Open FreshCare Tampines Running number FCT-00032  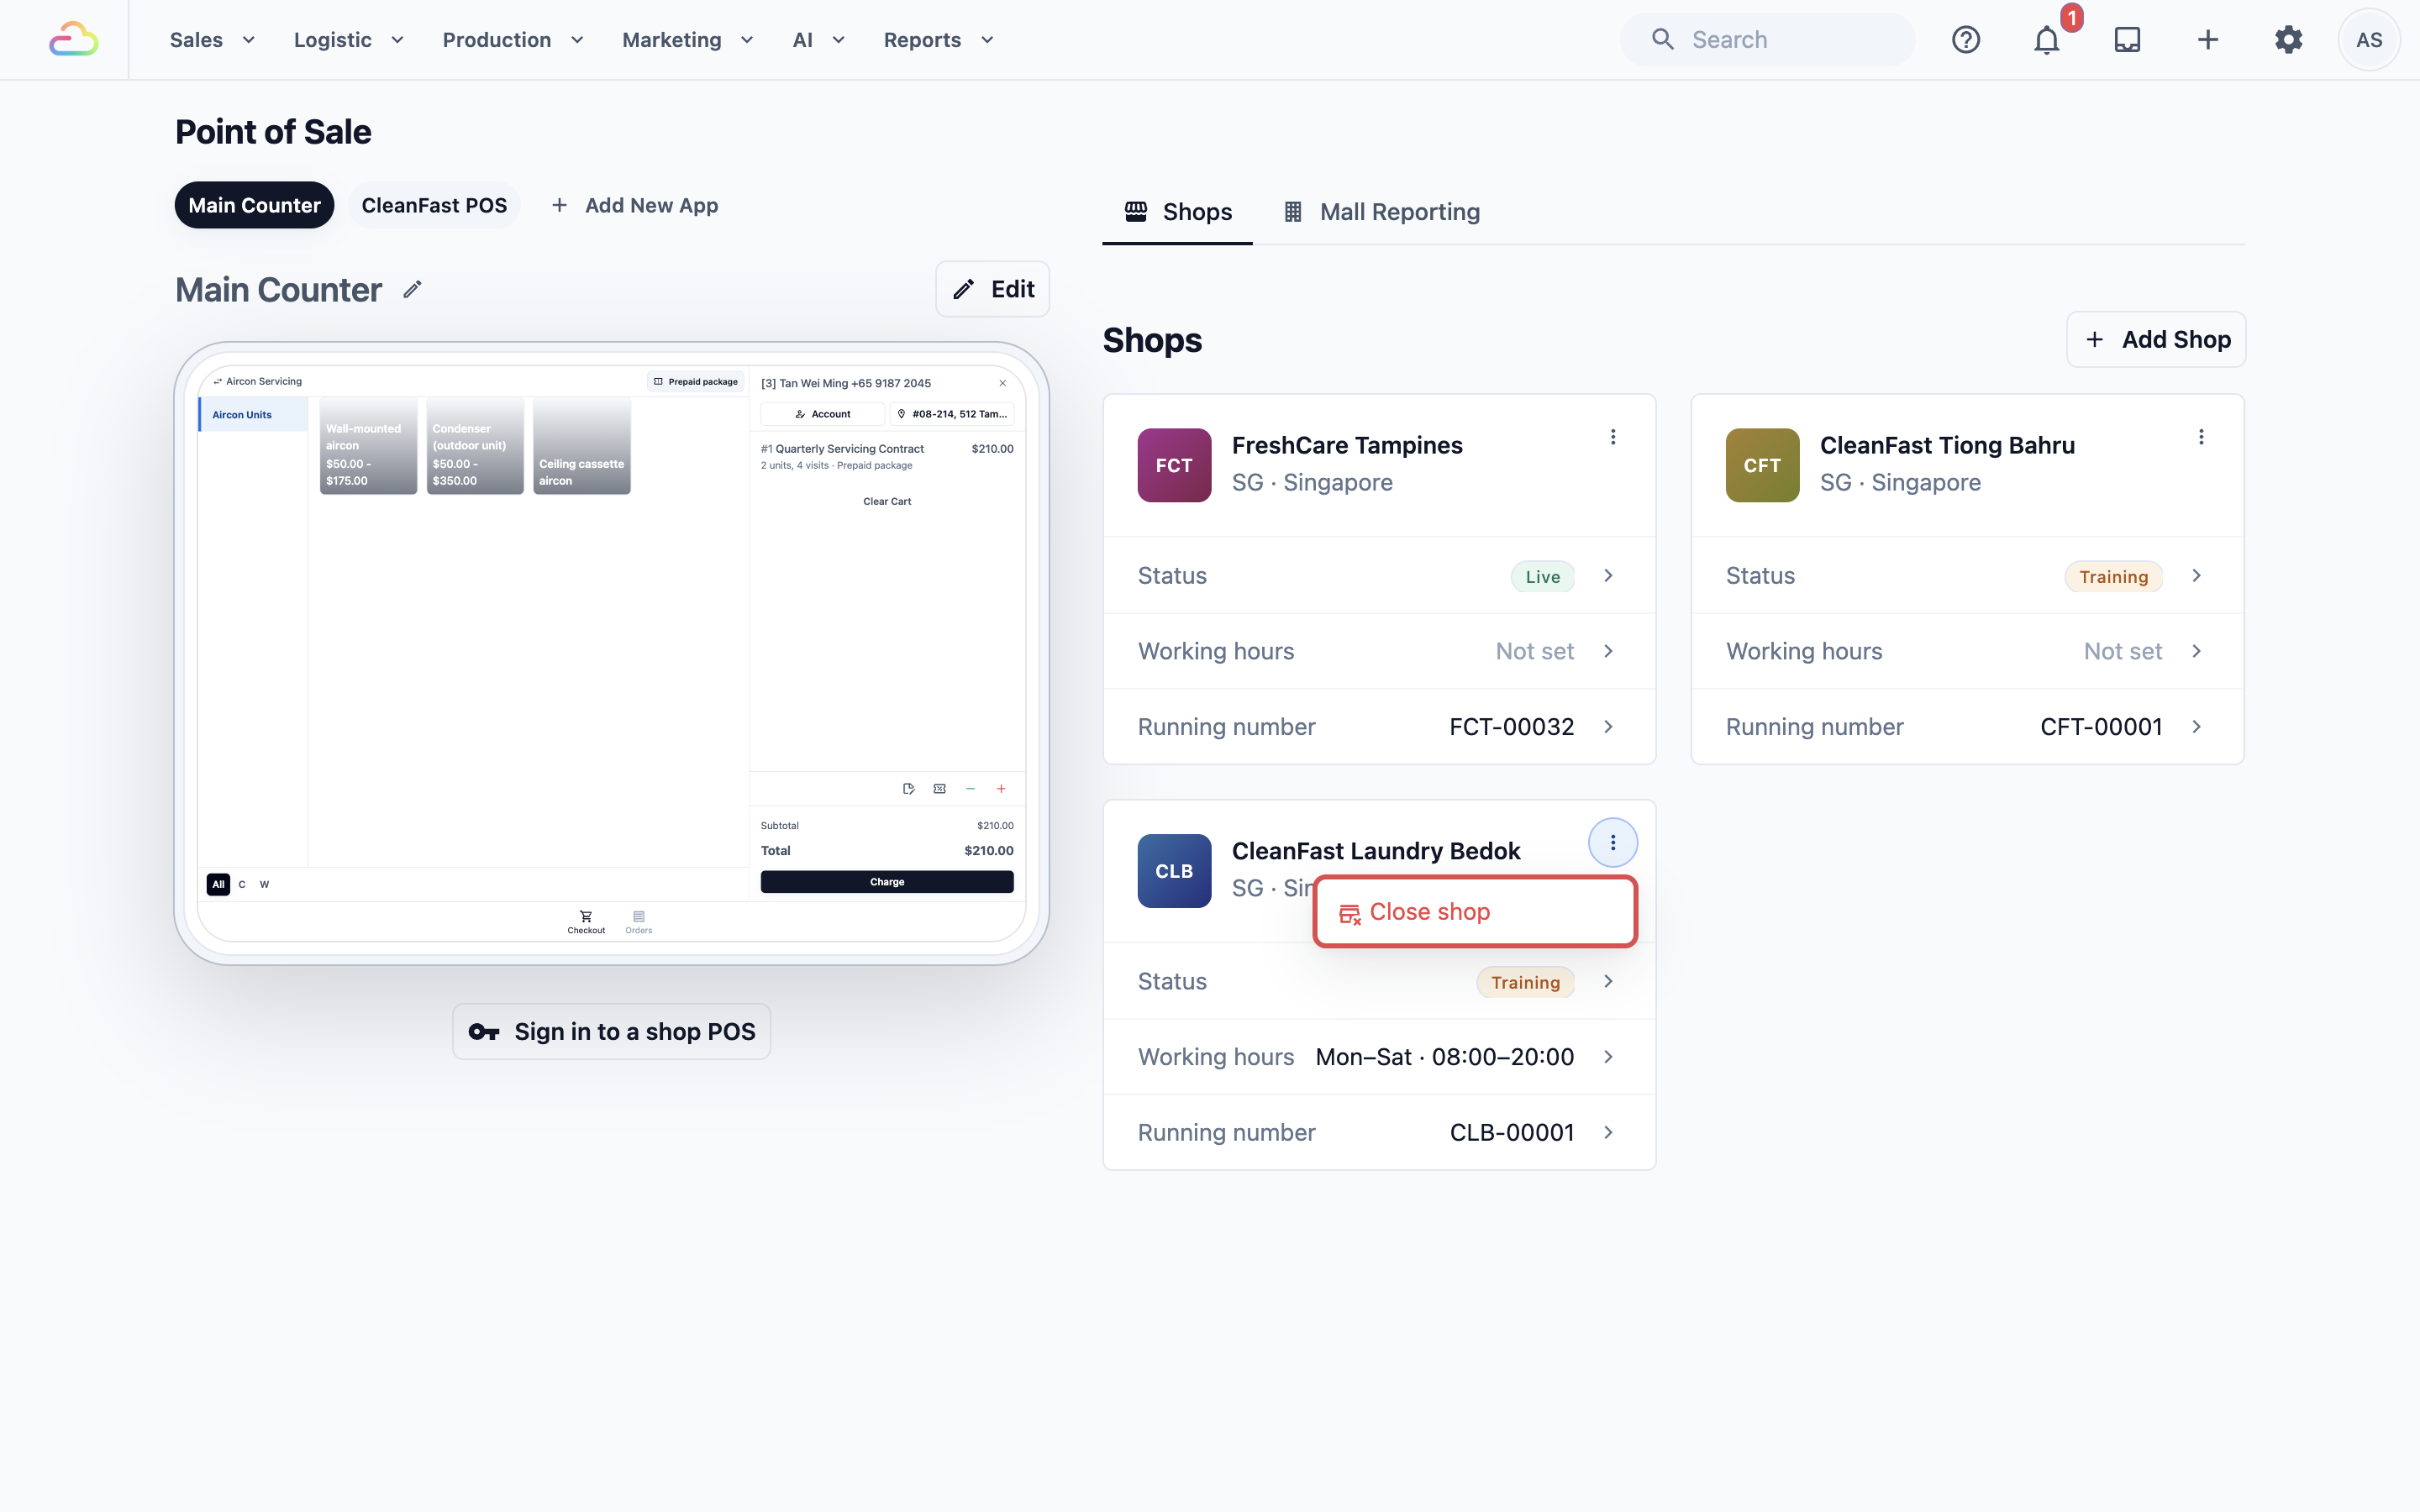(x=1379, y=727)
